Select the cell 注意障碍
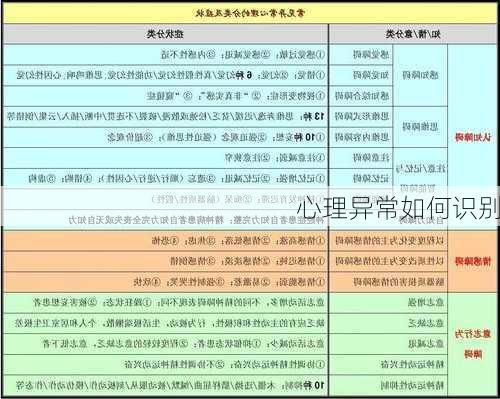Viewport: 500px width, 399px height. [361, 158]
